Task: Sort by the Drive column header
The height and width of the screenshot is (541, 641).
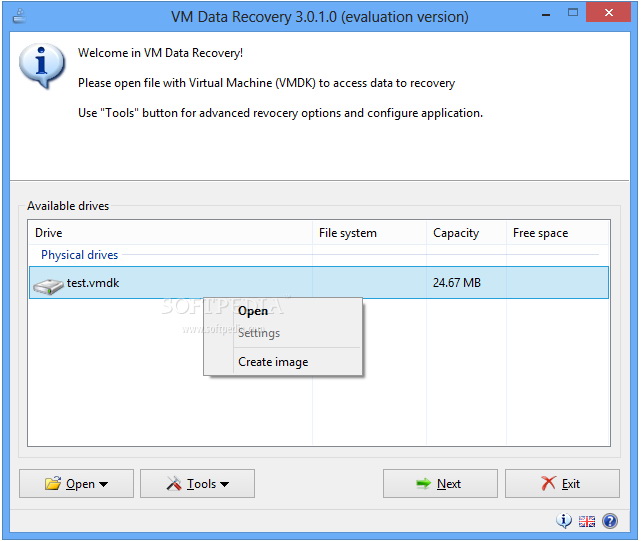Action: pyautogui.click(x=170, y=233)
